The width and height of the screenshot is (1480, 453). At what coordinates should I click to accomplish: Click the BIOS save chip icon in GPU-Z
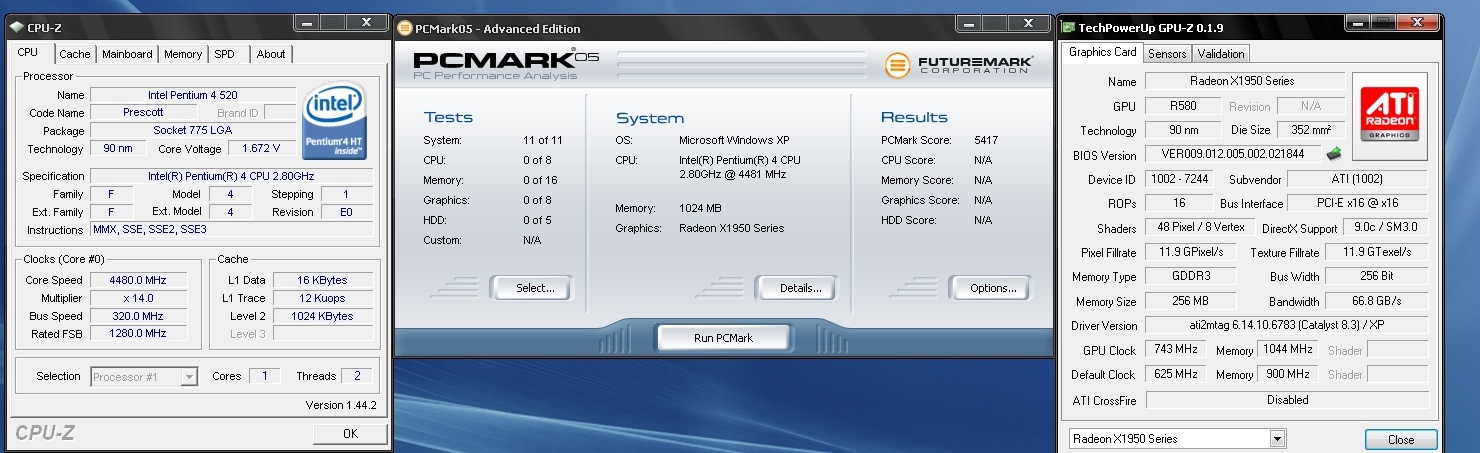click(1333, 154)
